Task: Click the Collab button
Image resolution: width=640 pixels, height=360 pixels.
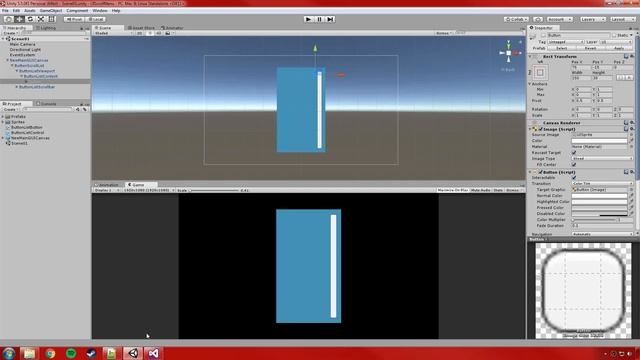Action: [516, 19]
